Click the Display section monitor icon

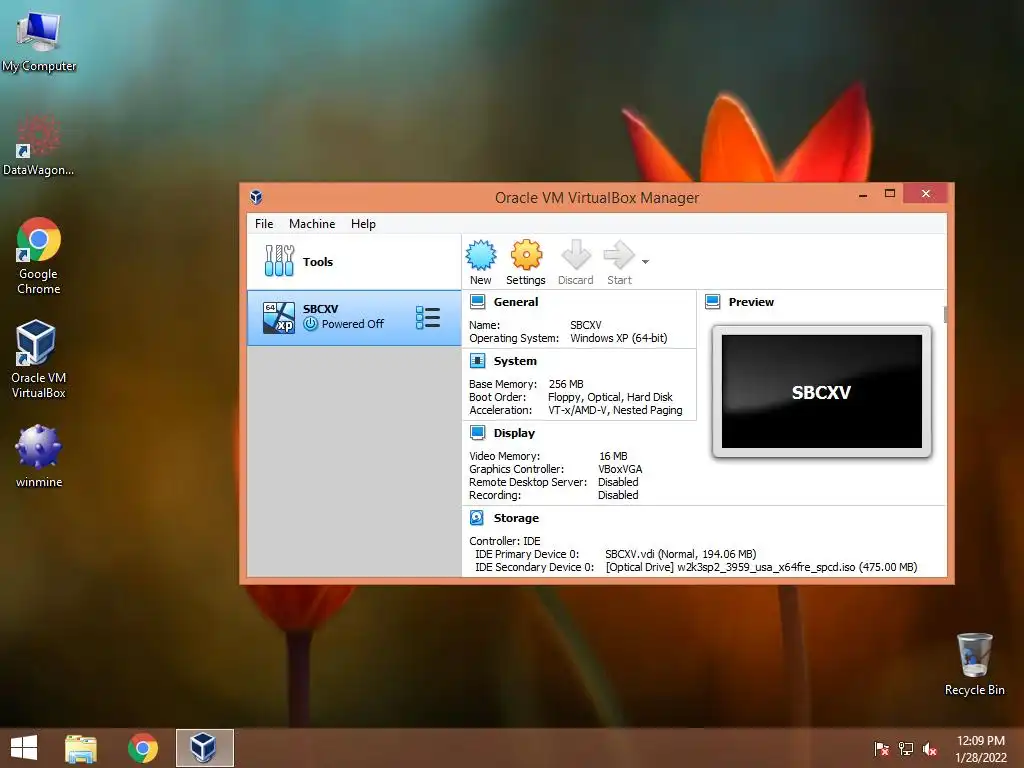click(477, 432)
